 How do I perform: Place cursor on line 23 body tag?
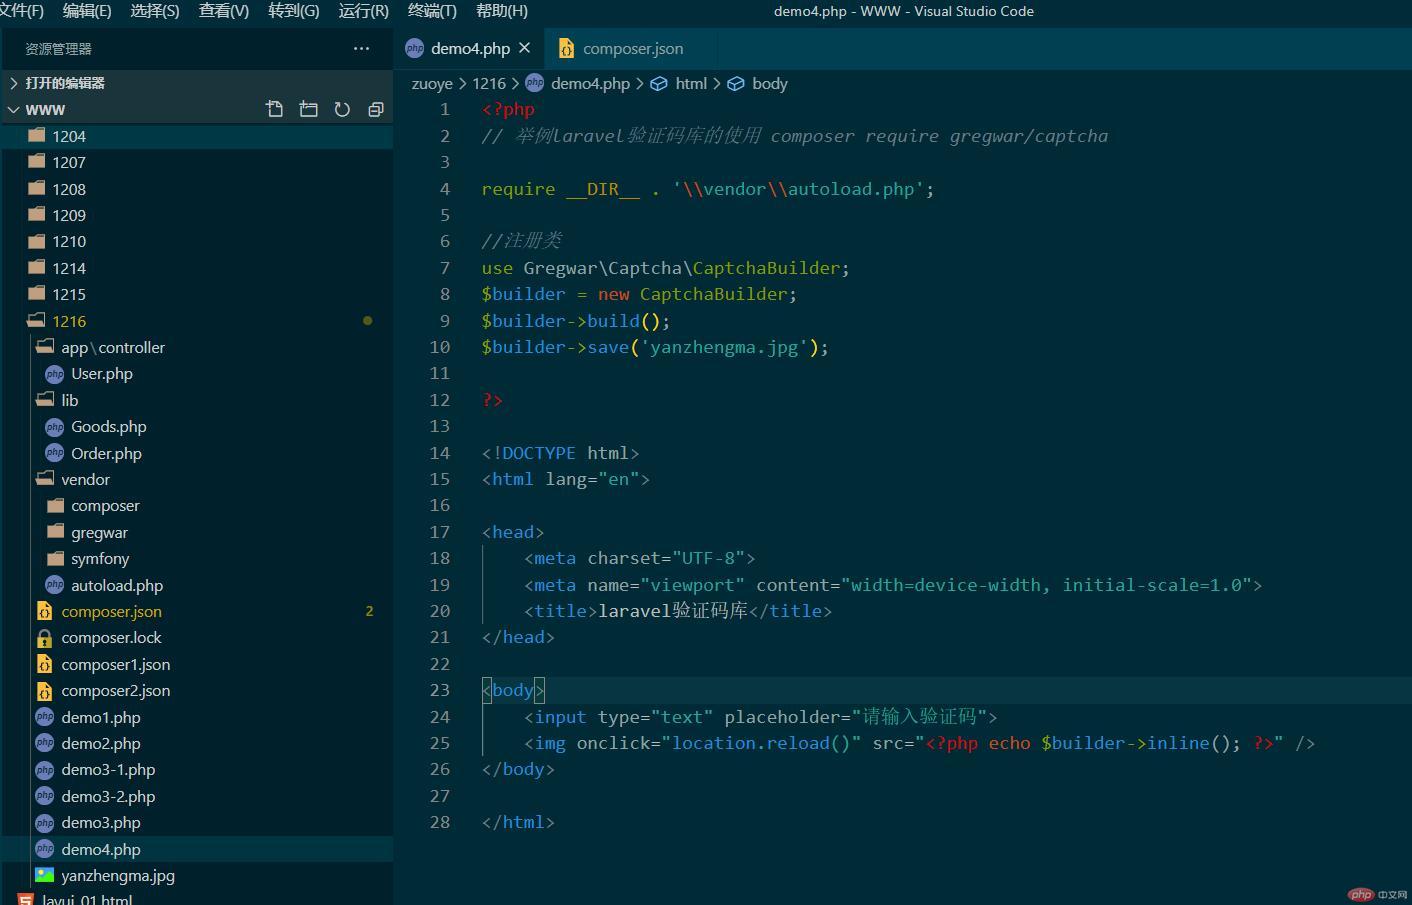click(513, 690)
